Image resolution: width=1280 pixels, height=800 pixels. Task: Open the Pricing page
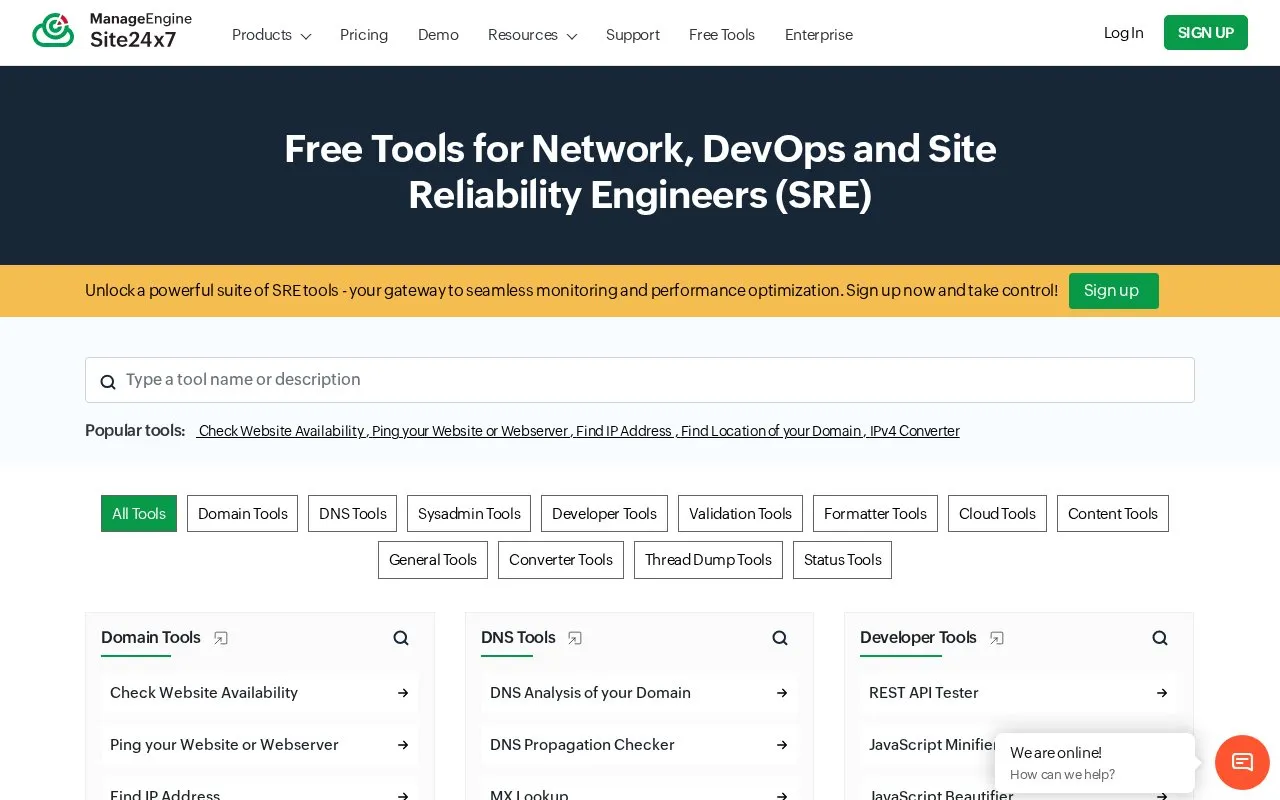click(x=364, y=35)
